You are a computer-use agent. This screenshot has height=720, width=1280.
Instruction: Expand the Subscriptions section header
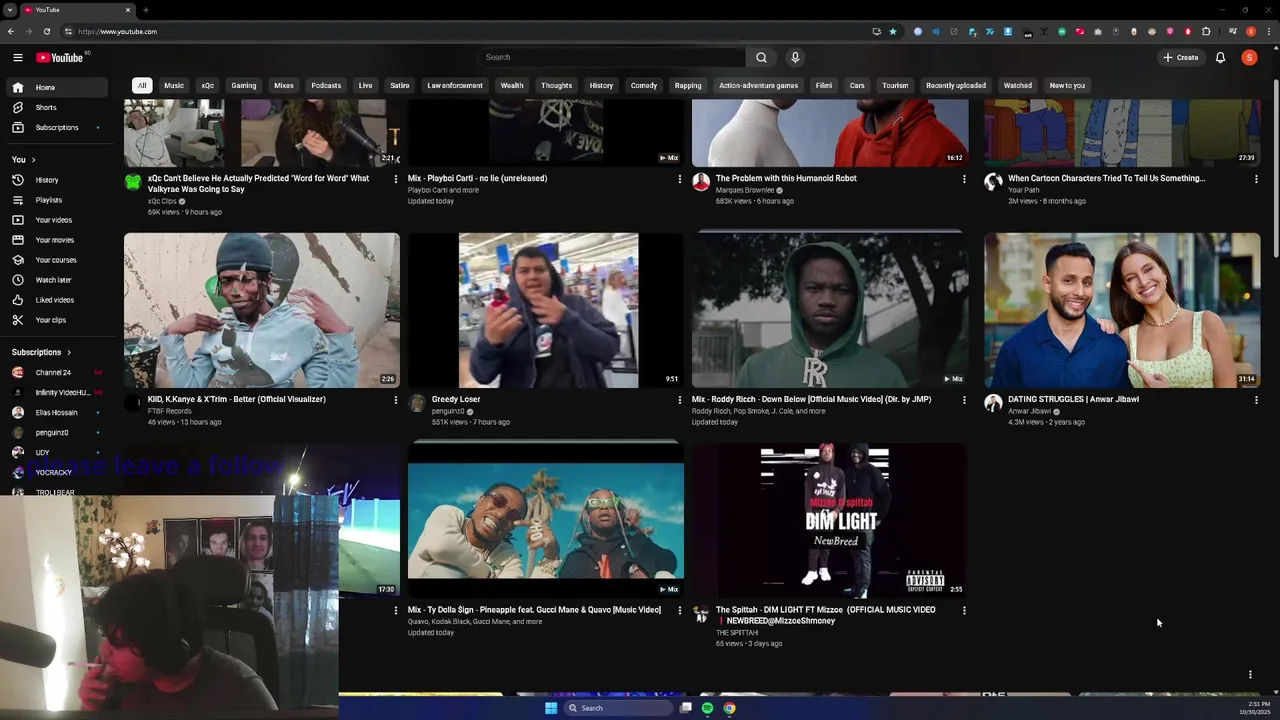point(41,352)
